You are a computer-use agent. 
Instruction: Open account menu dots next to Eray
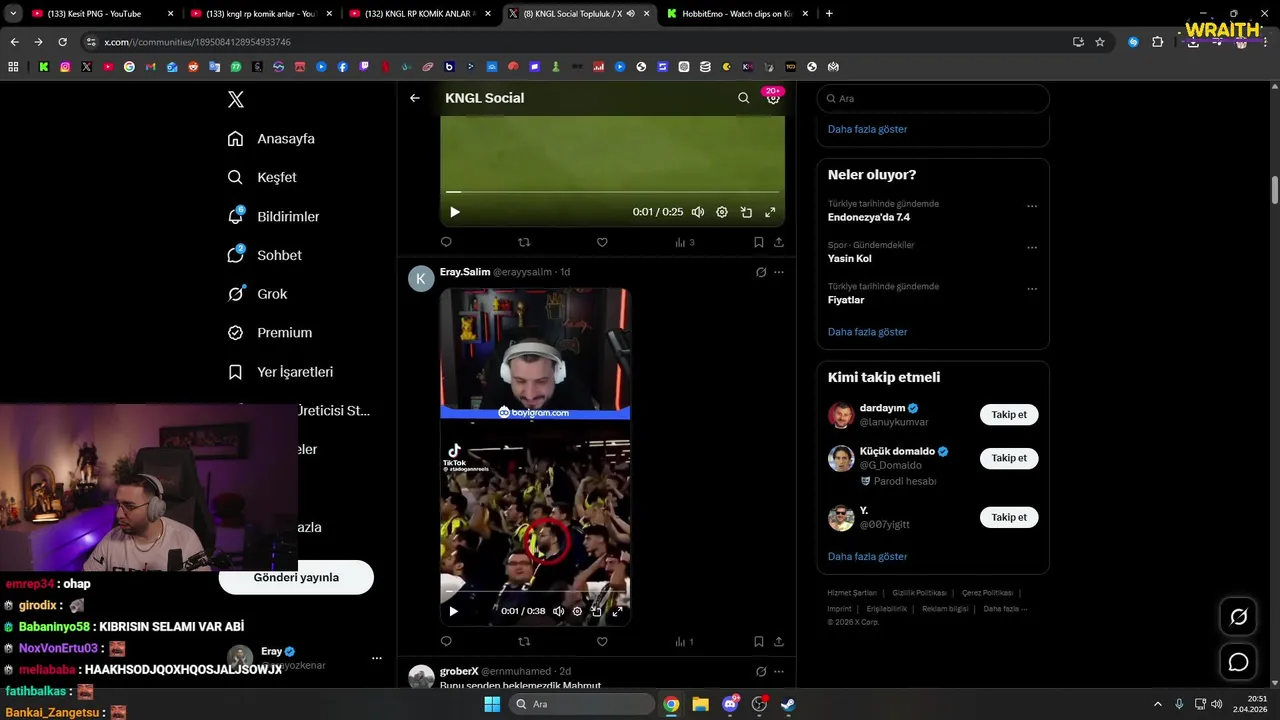click(377, 658)
